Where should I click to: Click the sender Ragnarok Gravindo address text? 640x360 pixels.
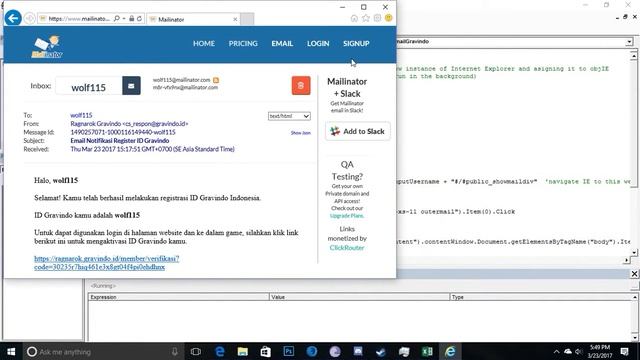tap(129, 124)
